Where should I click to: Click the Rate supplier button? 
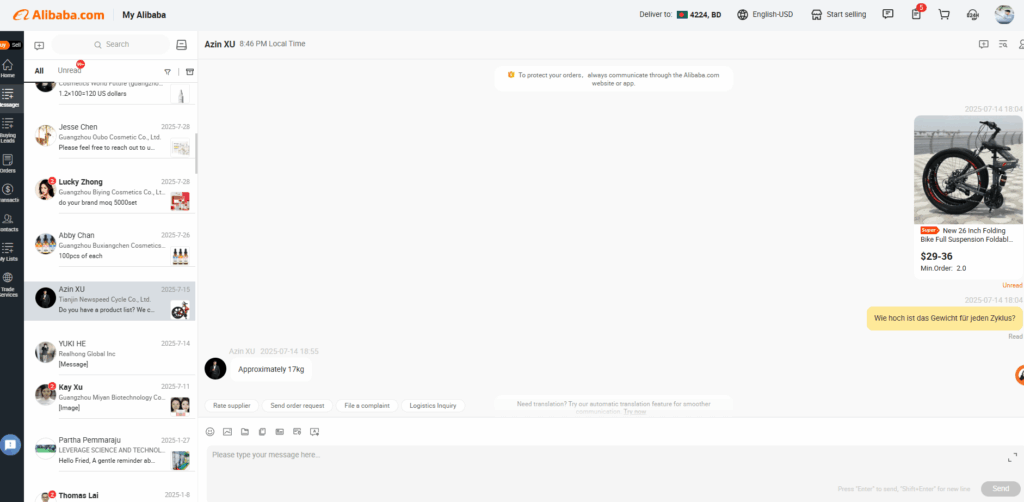(x=231, y=405)
